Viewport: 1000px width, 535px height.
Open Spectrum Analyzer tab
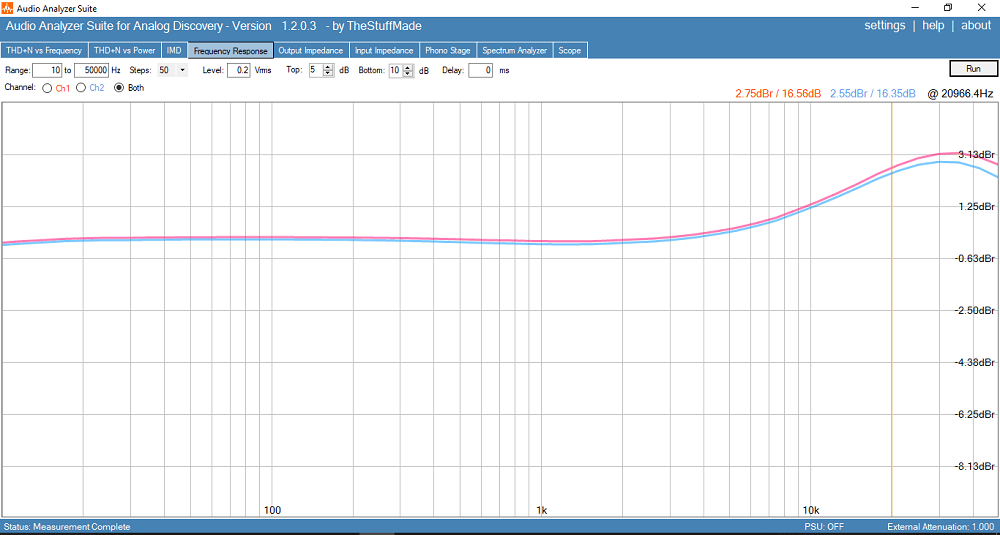tap(515, 50)
